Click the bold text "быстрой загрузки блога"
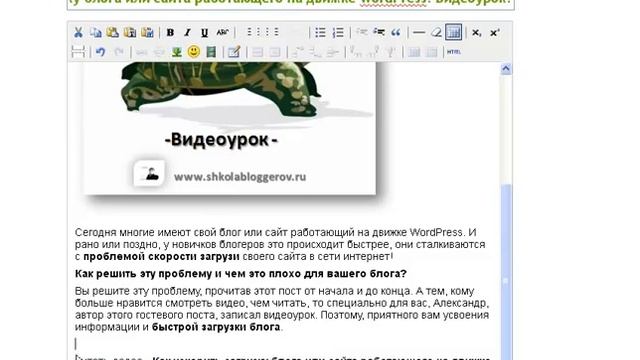Image resolution: width=640 pixels, height=360 pixels. pyautogui.click(x=216, y=327)
